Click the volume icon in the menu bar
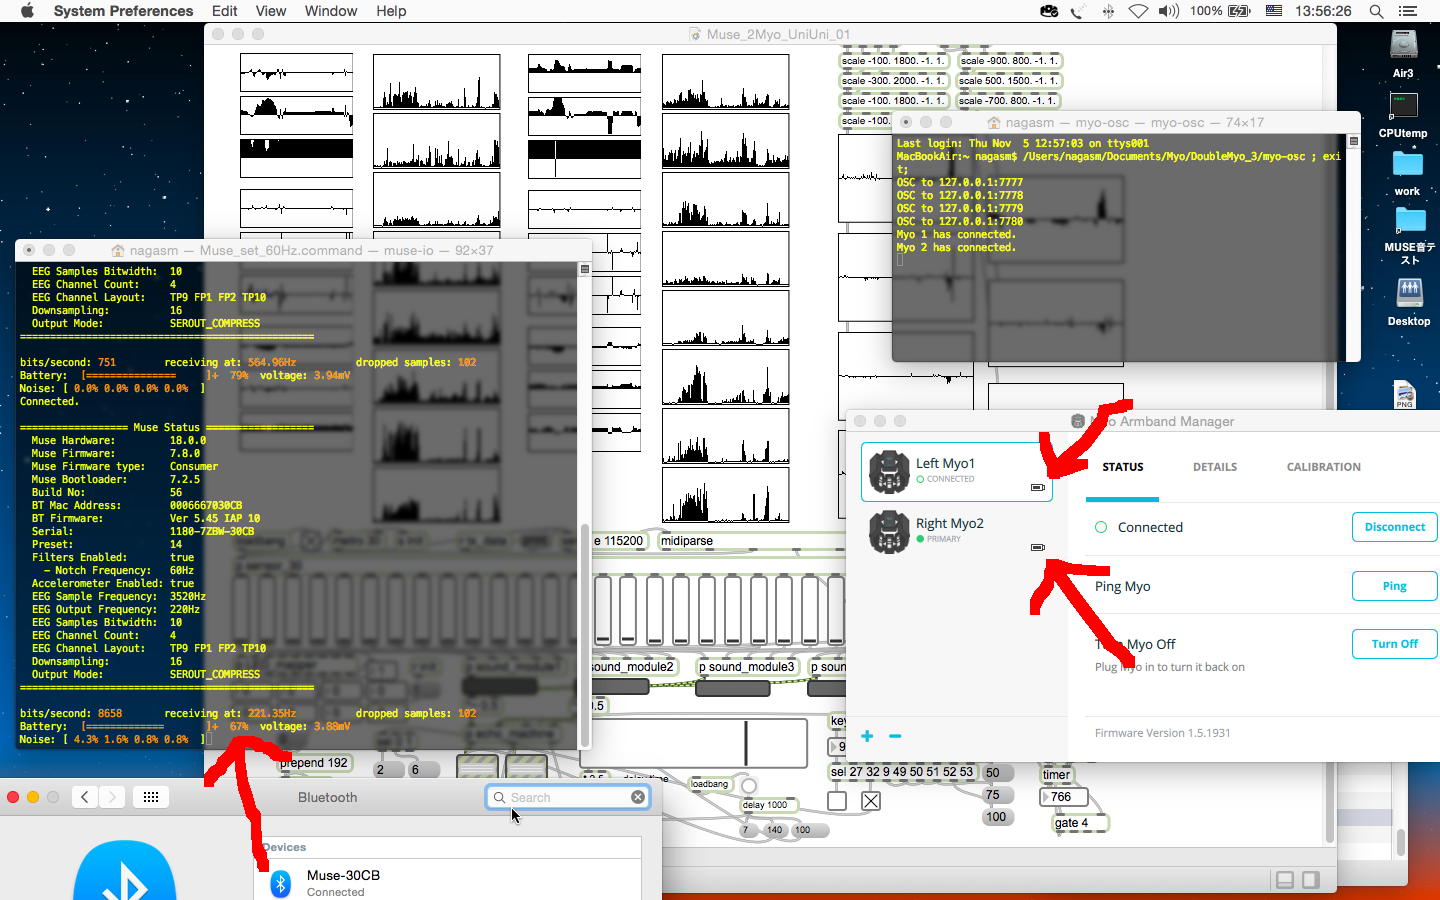1440x900 pixels. 1168,11
